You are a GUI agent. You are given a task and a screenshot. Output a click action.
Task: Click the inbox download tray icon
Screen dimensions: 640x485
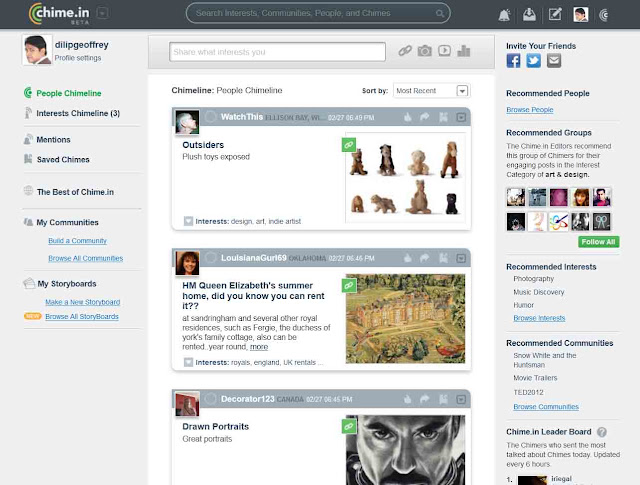click(x=529, y=15)
